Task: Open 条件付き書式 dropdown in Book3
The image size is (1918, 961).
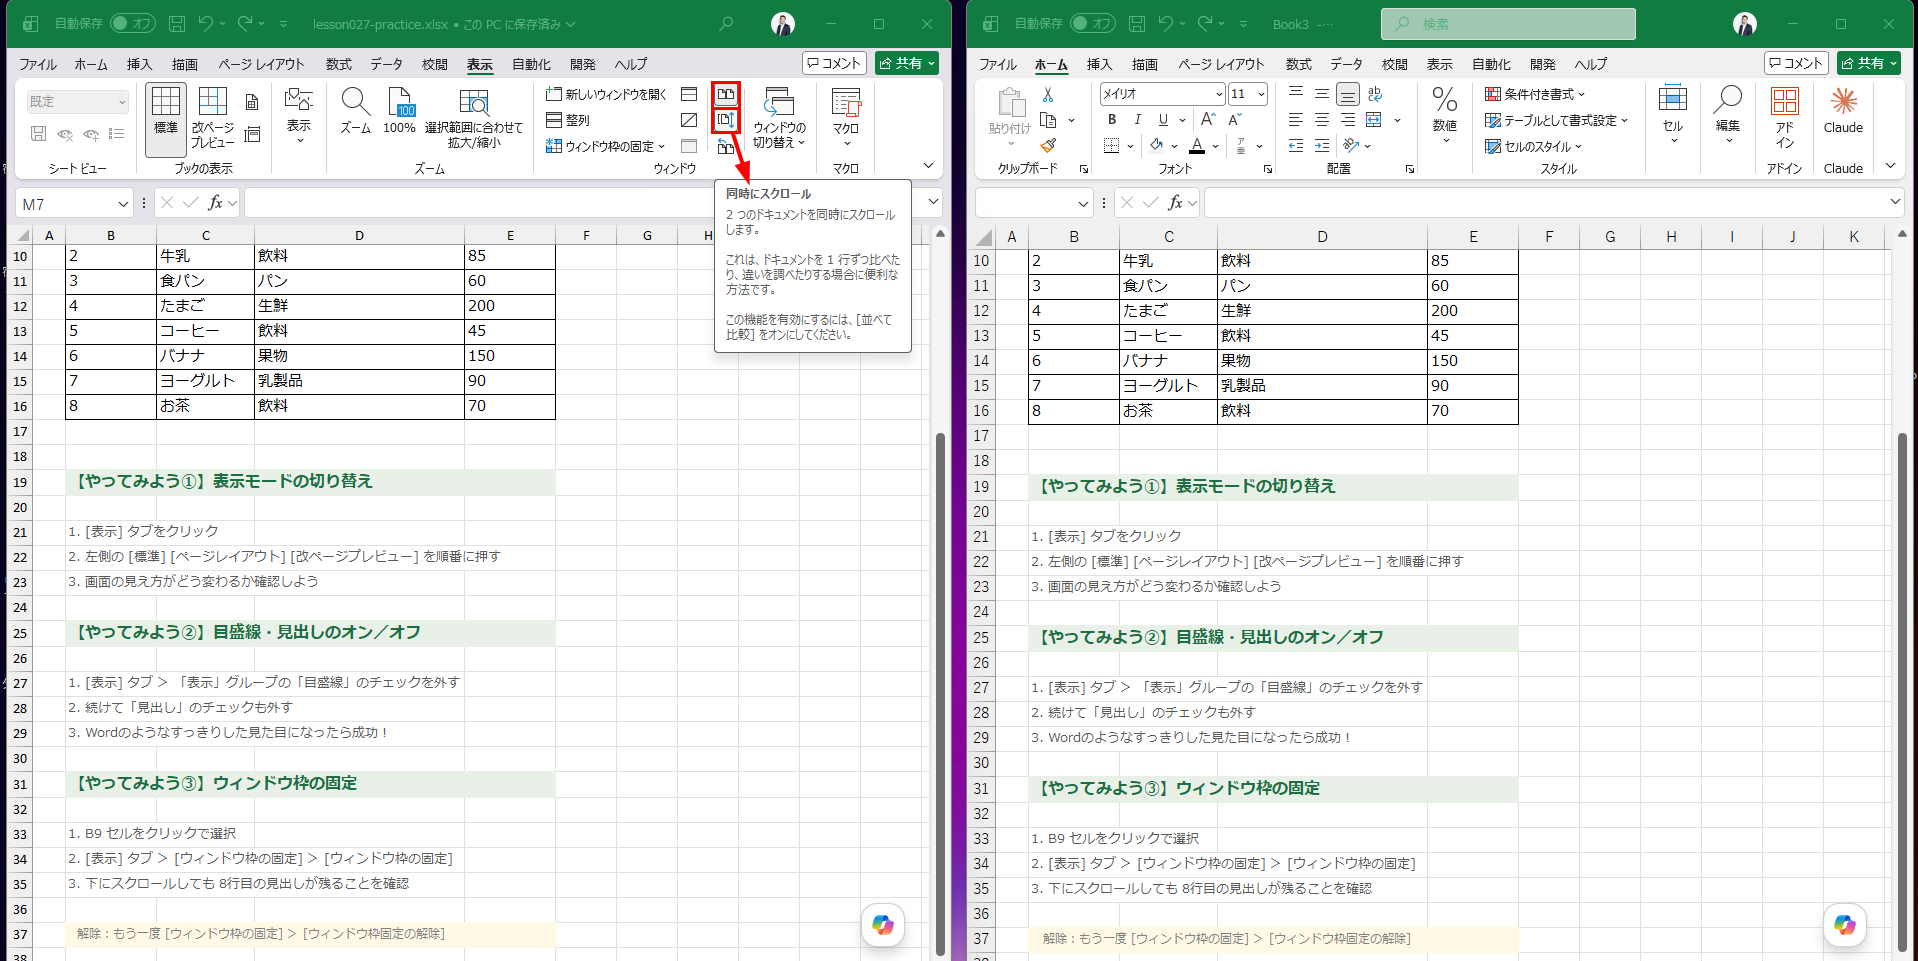Action: tap(1536, 94)
